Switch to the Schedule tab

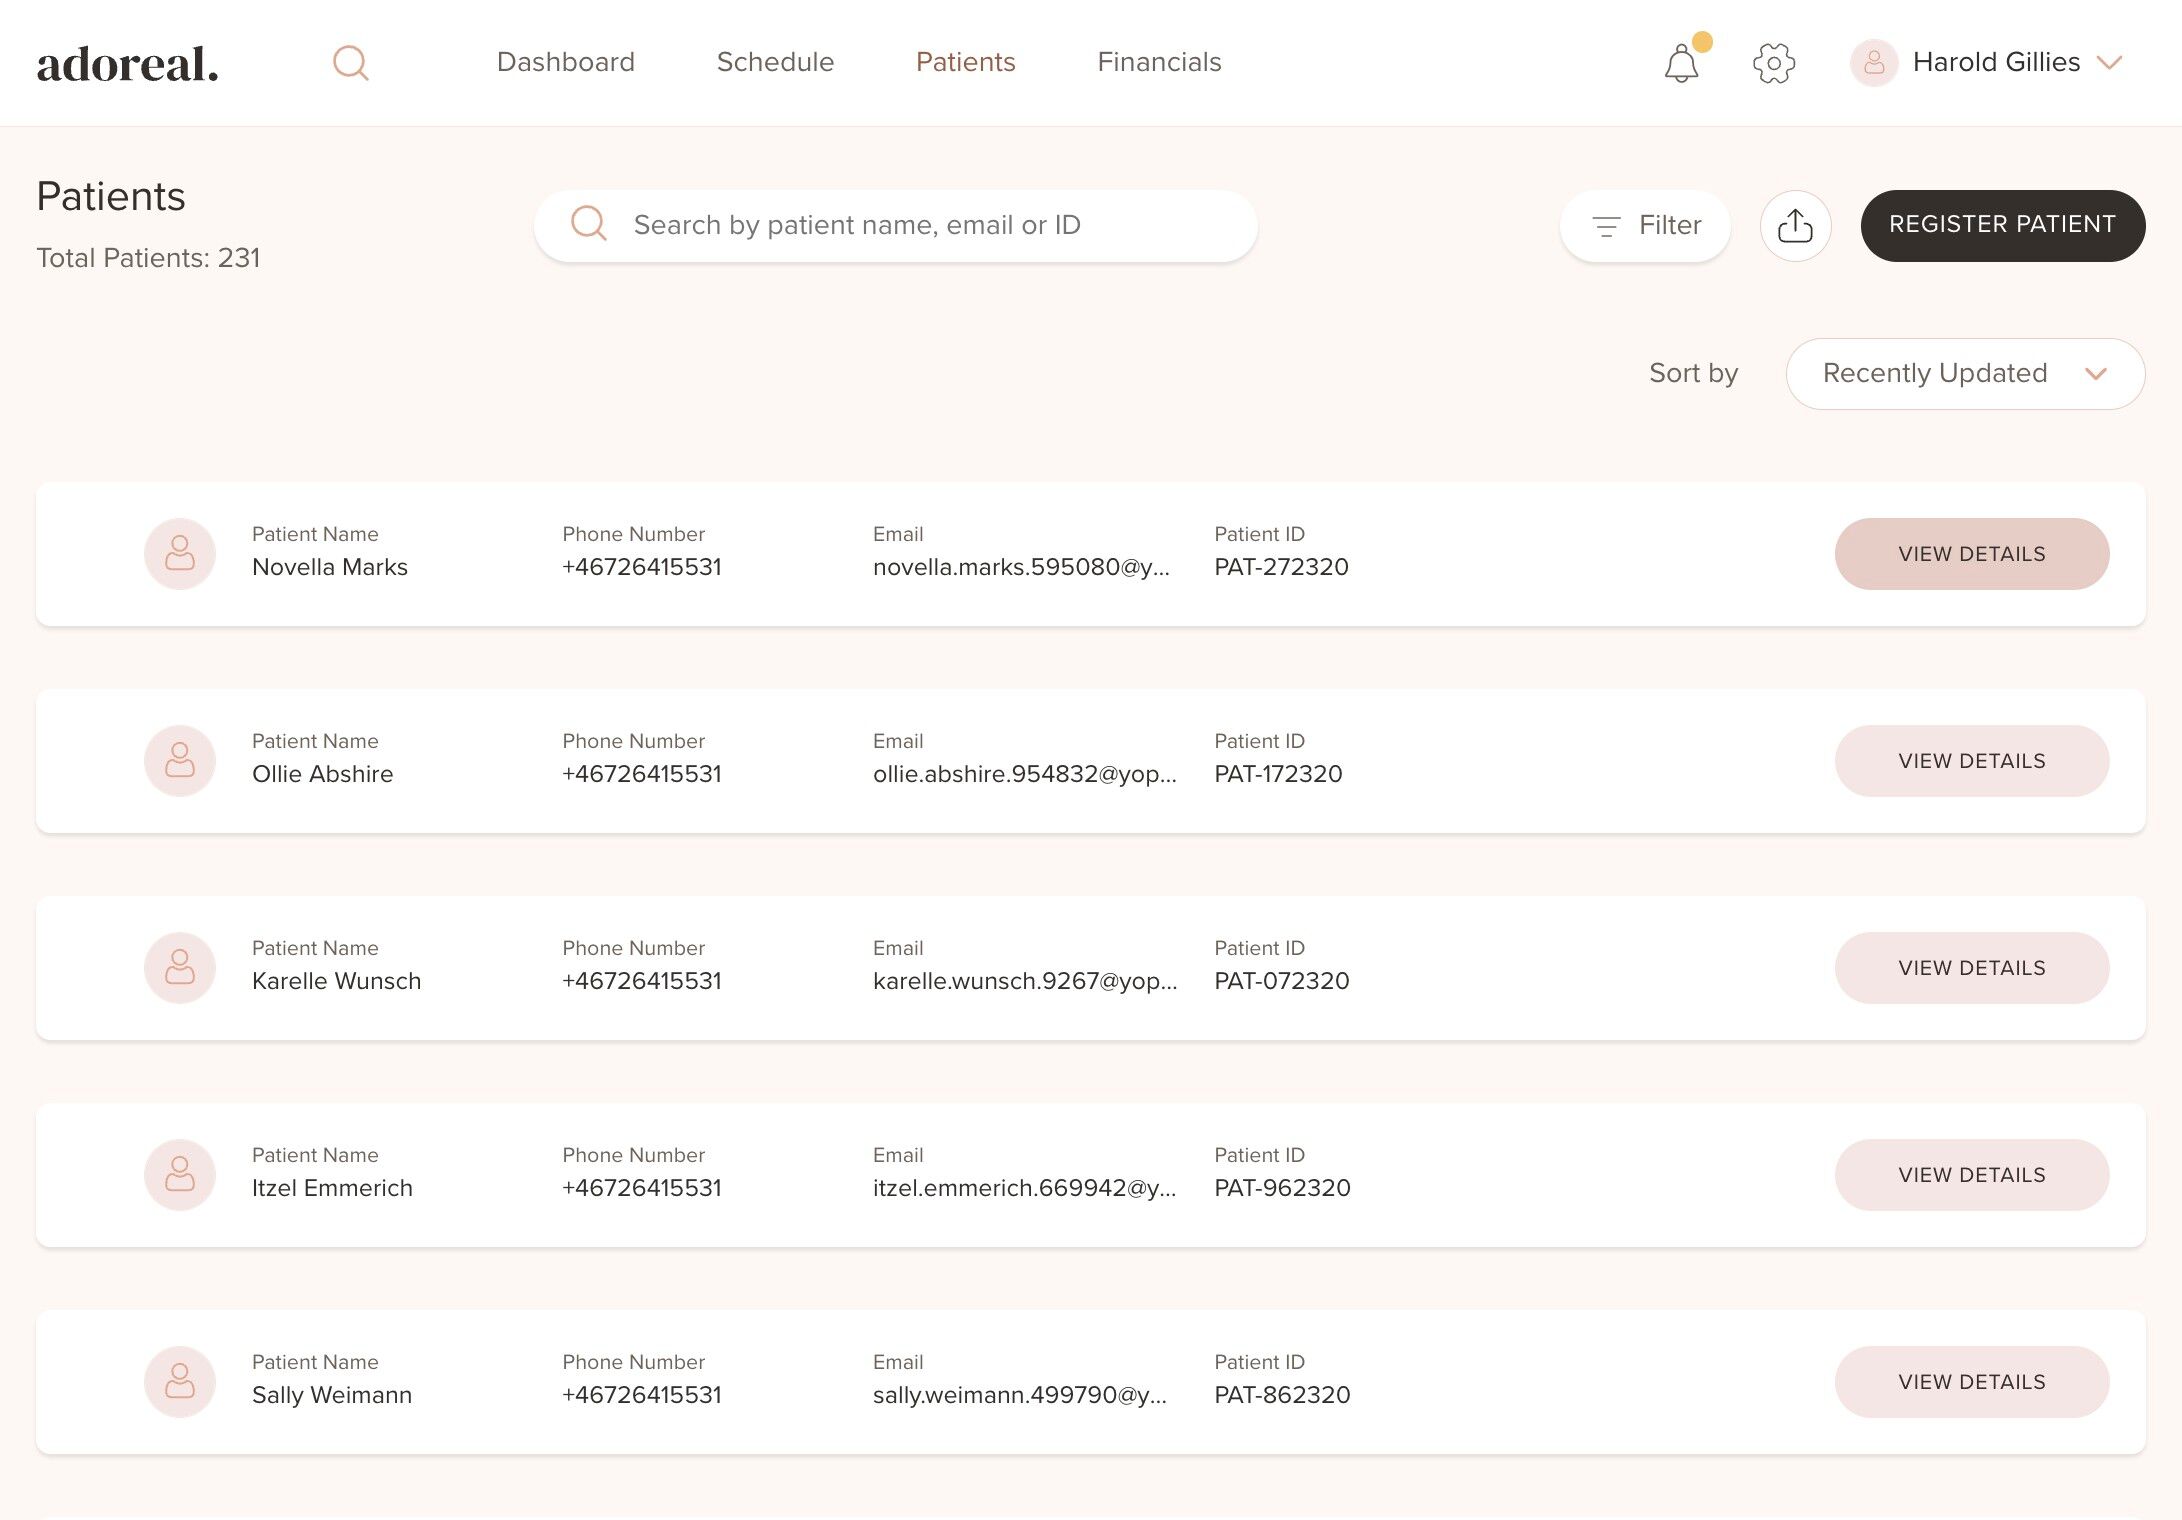pyautogui.click(x=775, y=62)
